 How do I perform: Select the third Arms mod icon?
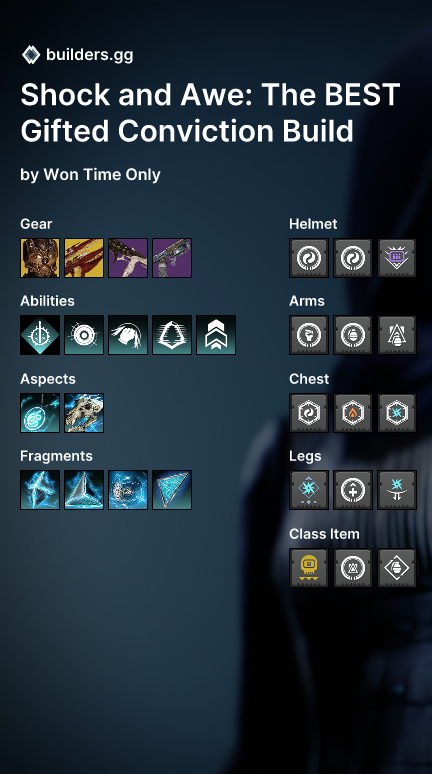tap(397, 335)
